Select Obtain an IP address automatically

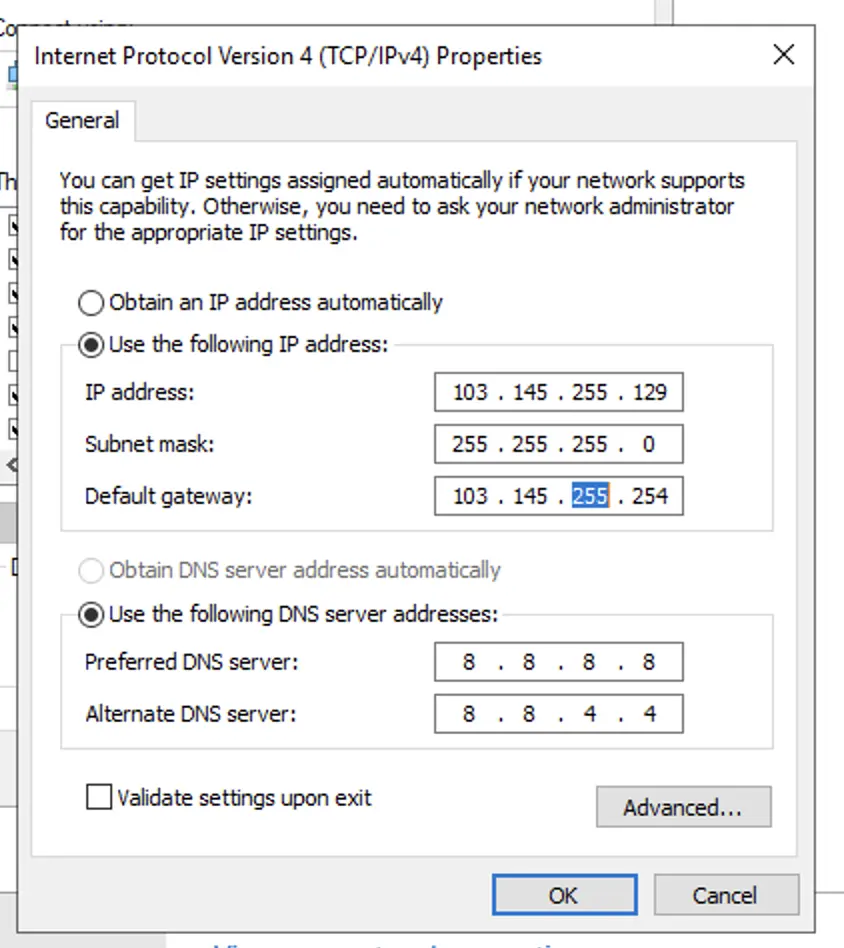[91, 303]
